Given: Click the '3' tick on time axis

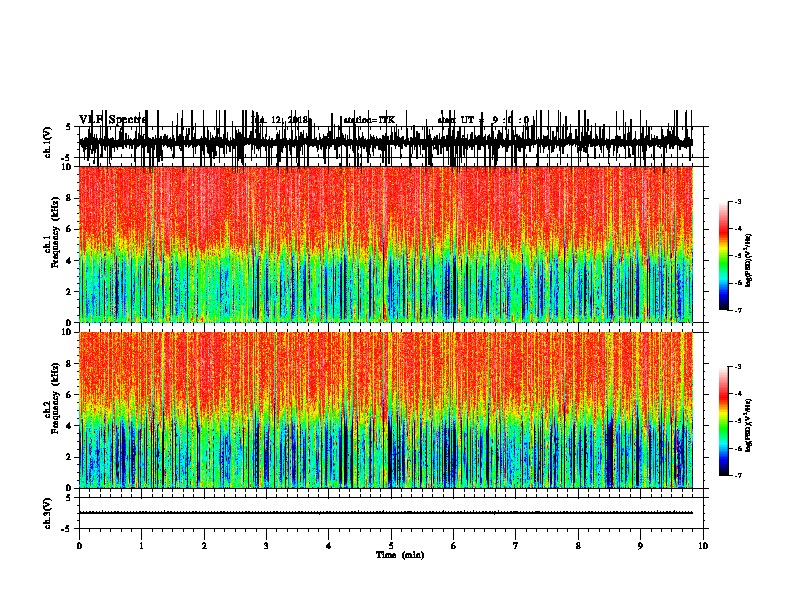Looking at the screenshot, I should (x=266, y=546).
